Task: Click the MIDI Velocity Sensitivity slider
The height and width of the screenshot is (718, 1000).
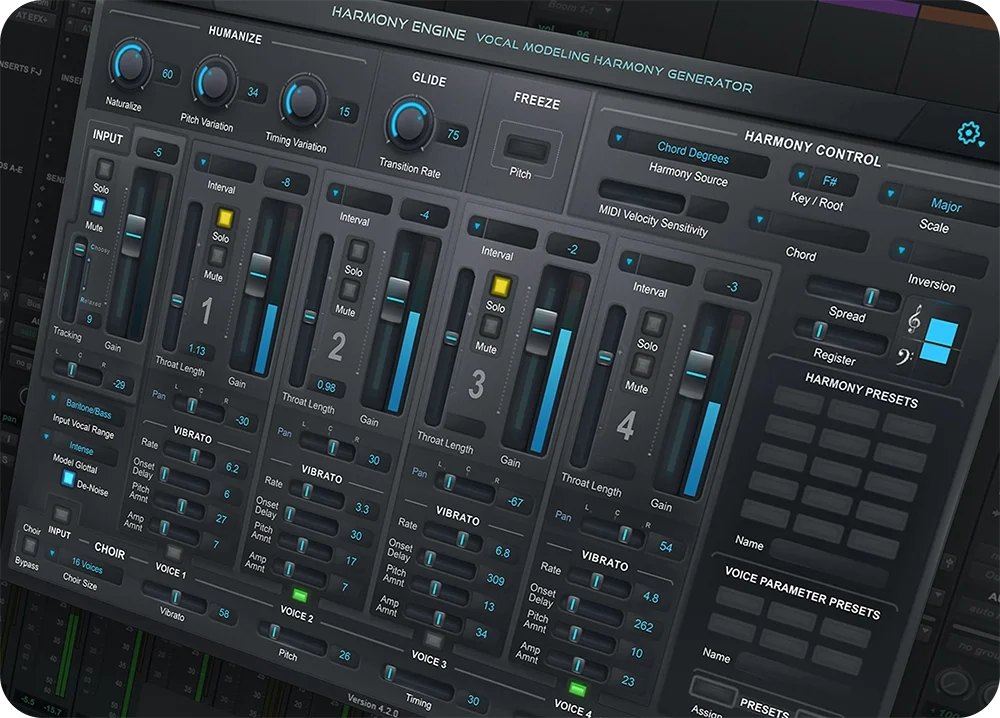Action: 640,197
